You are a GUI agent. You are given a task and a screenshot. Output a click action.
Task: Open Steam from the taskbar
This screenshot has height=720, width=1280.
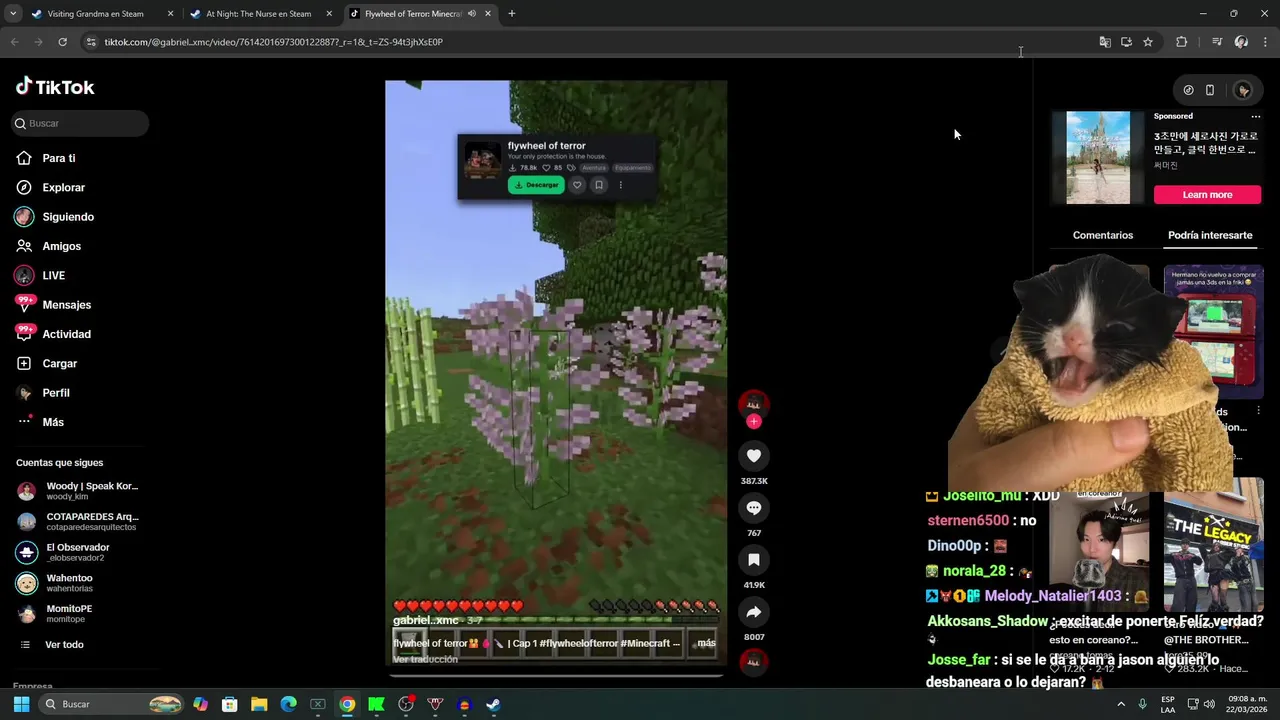(493, 704)
